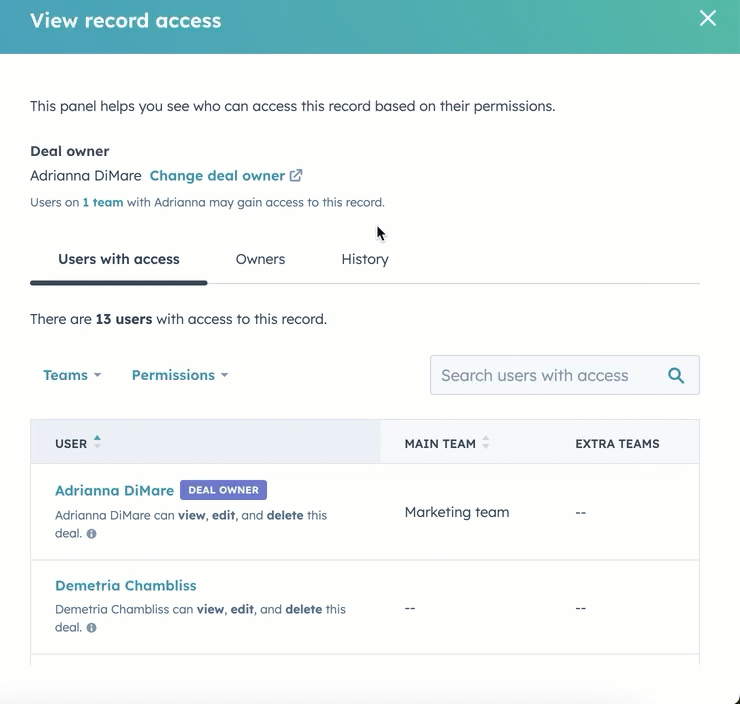Close the View record access panel
This screenshot has width=740, height=704.
[x=708, y=19]
